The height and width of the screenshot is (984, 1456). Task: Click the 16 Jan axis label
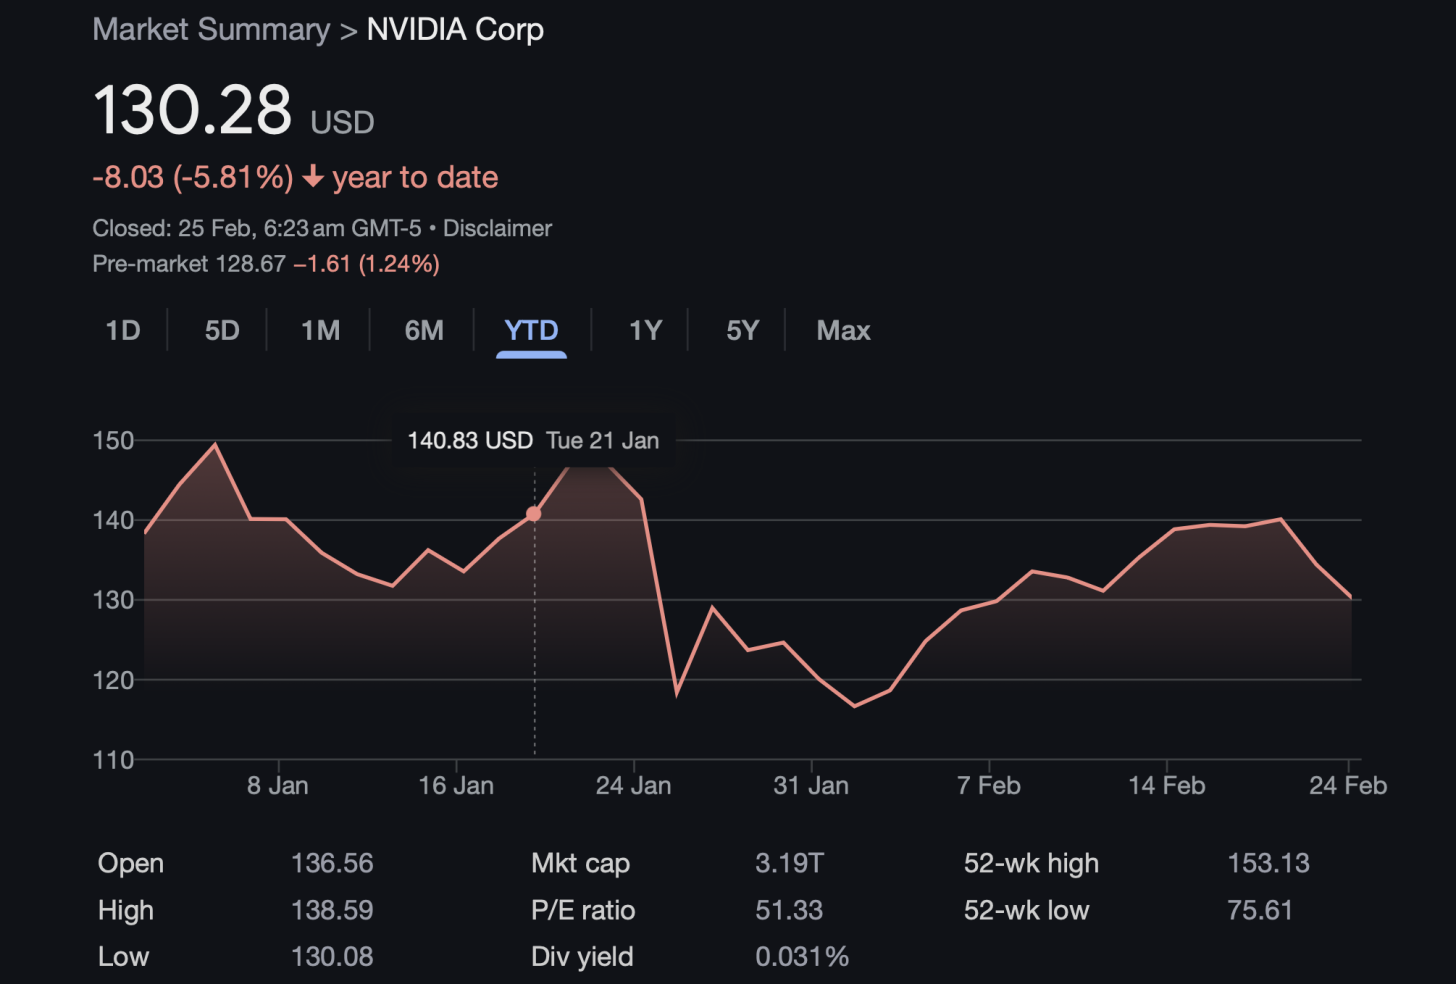[x=456, y=786]
